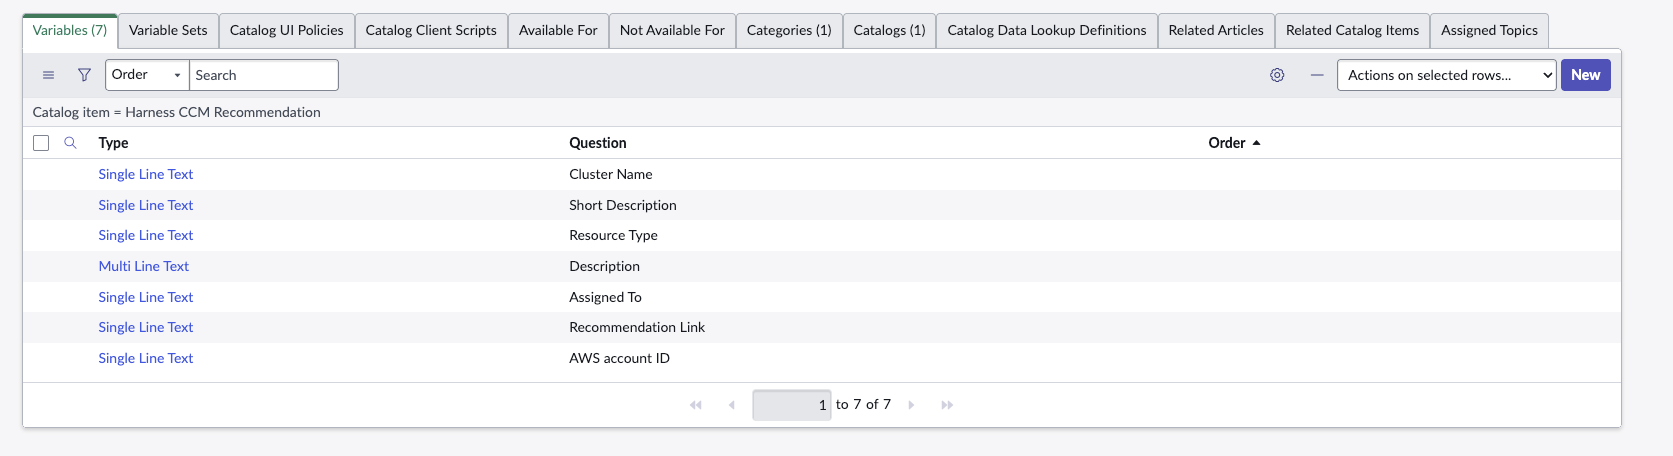The image size is (1673, 456).
Task: Go to the previous page arrow
Action: (732, 405)
